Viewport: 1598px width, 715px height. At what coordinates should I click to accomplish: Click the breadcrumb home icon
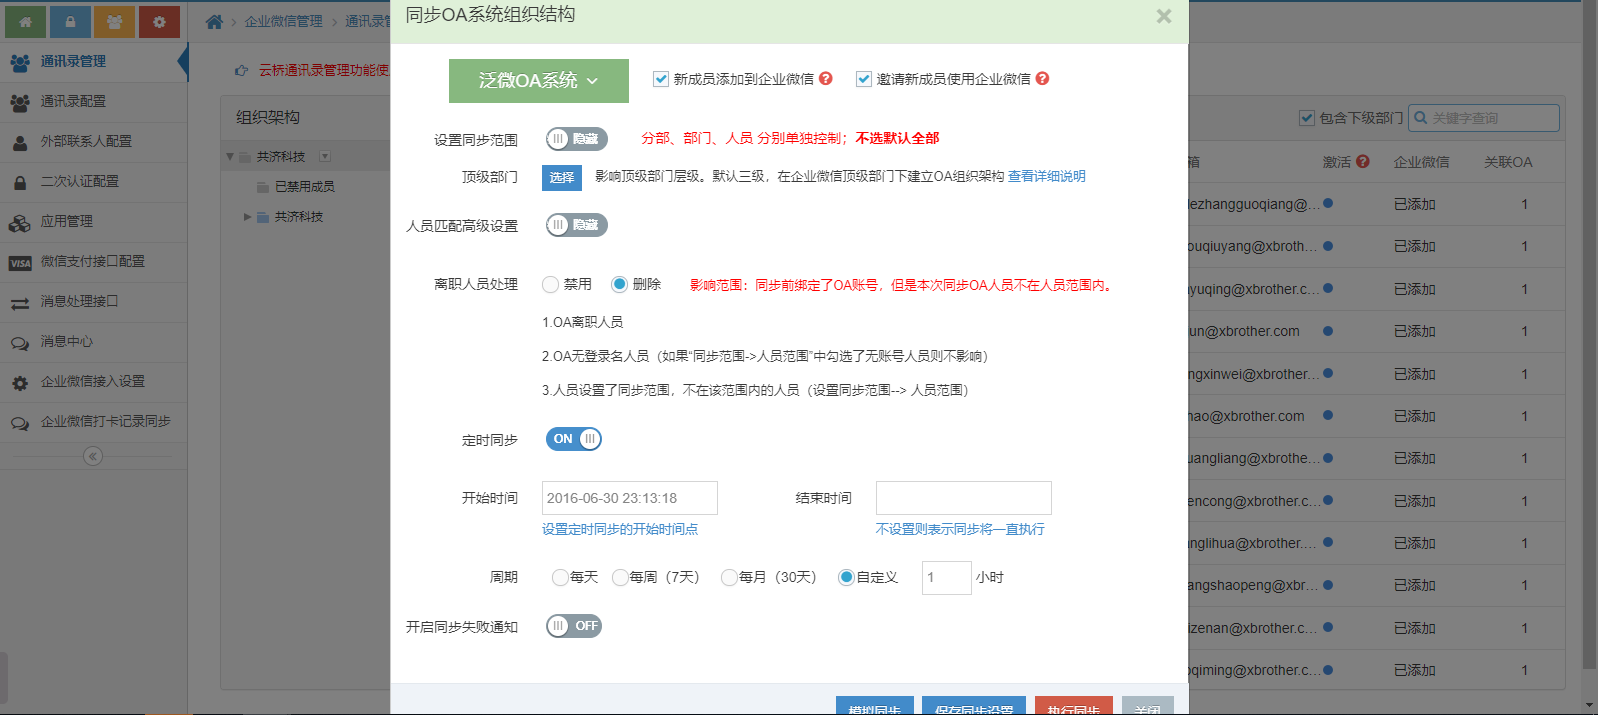(214, 22)
